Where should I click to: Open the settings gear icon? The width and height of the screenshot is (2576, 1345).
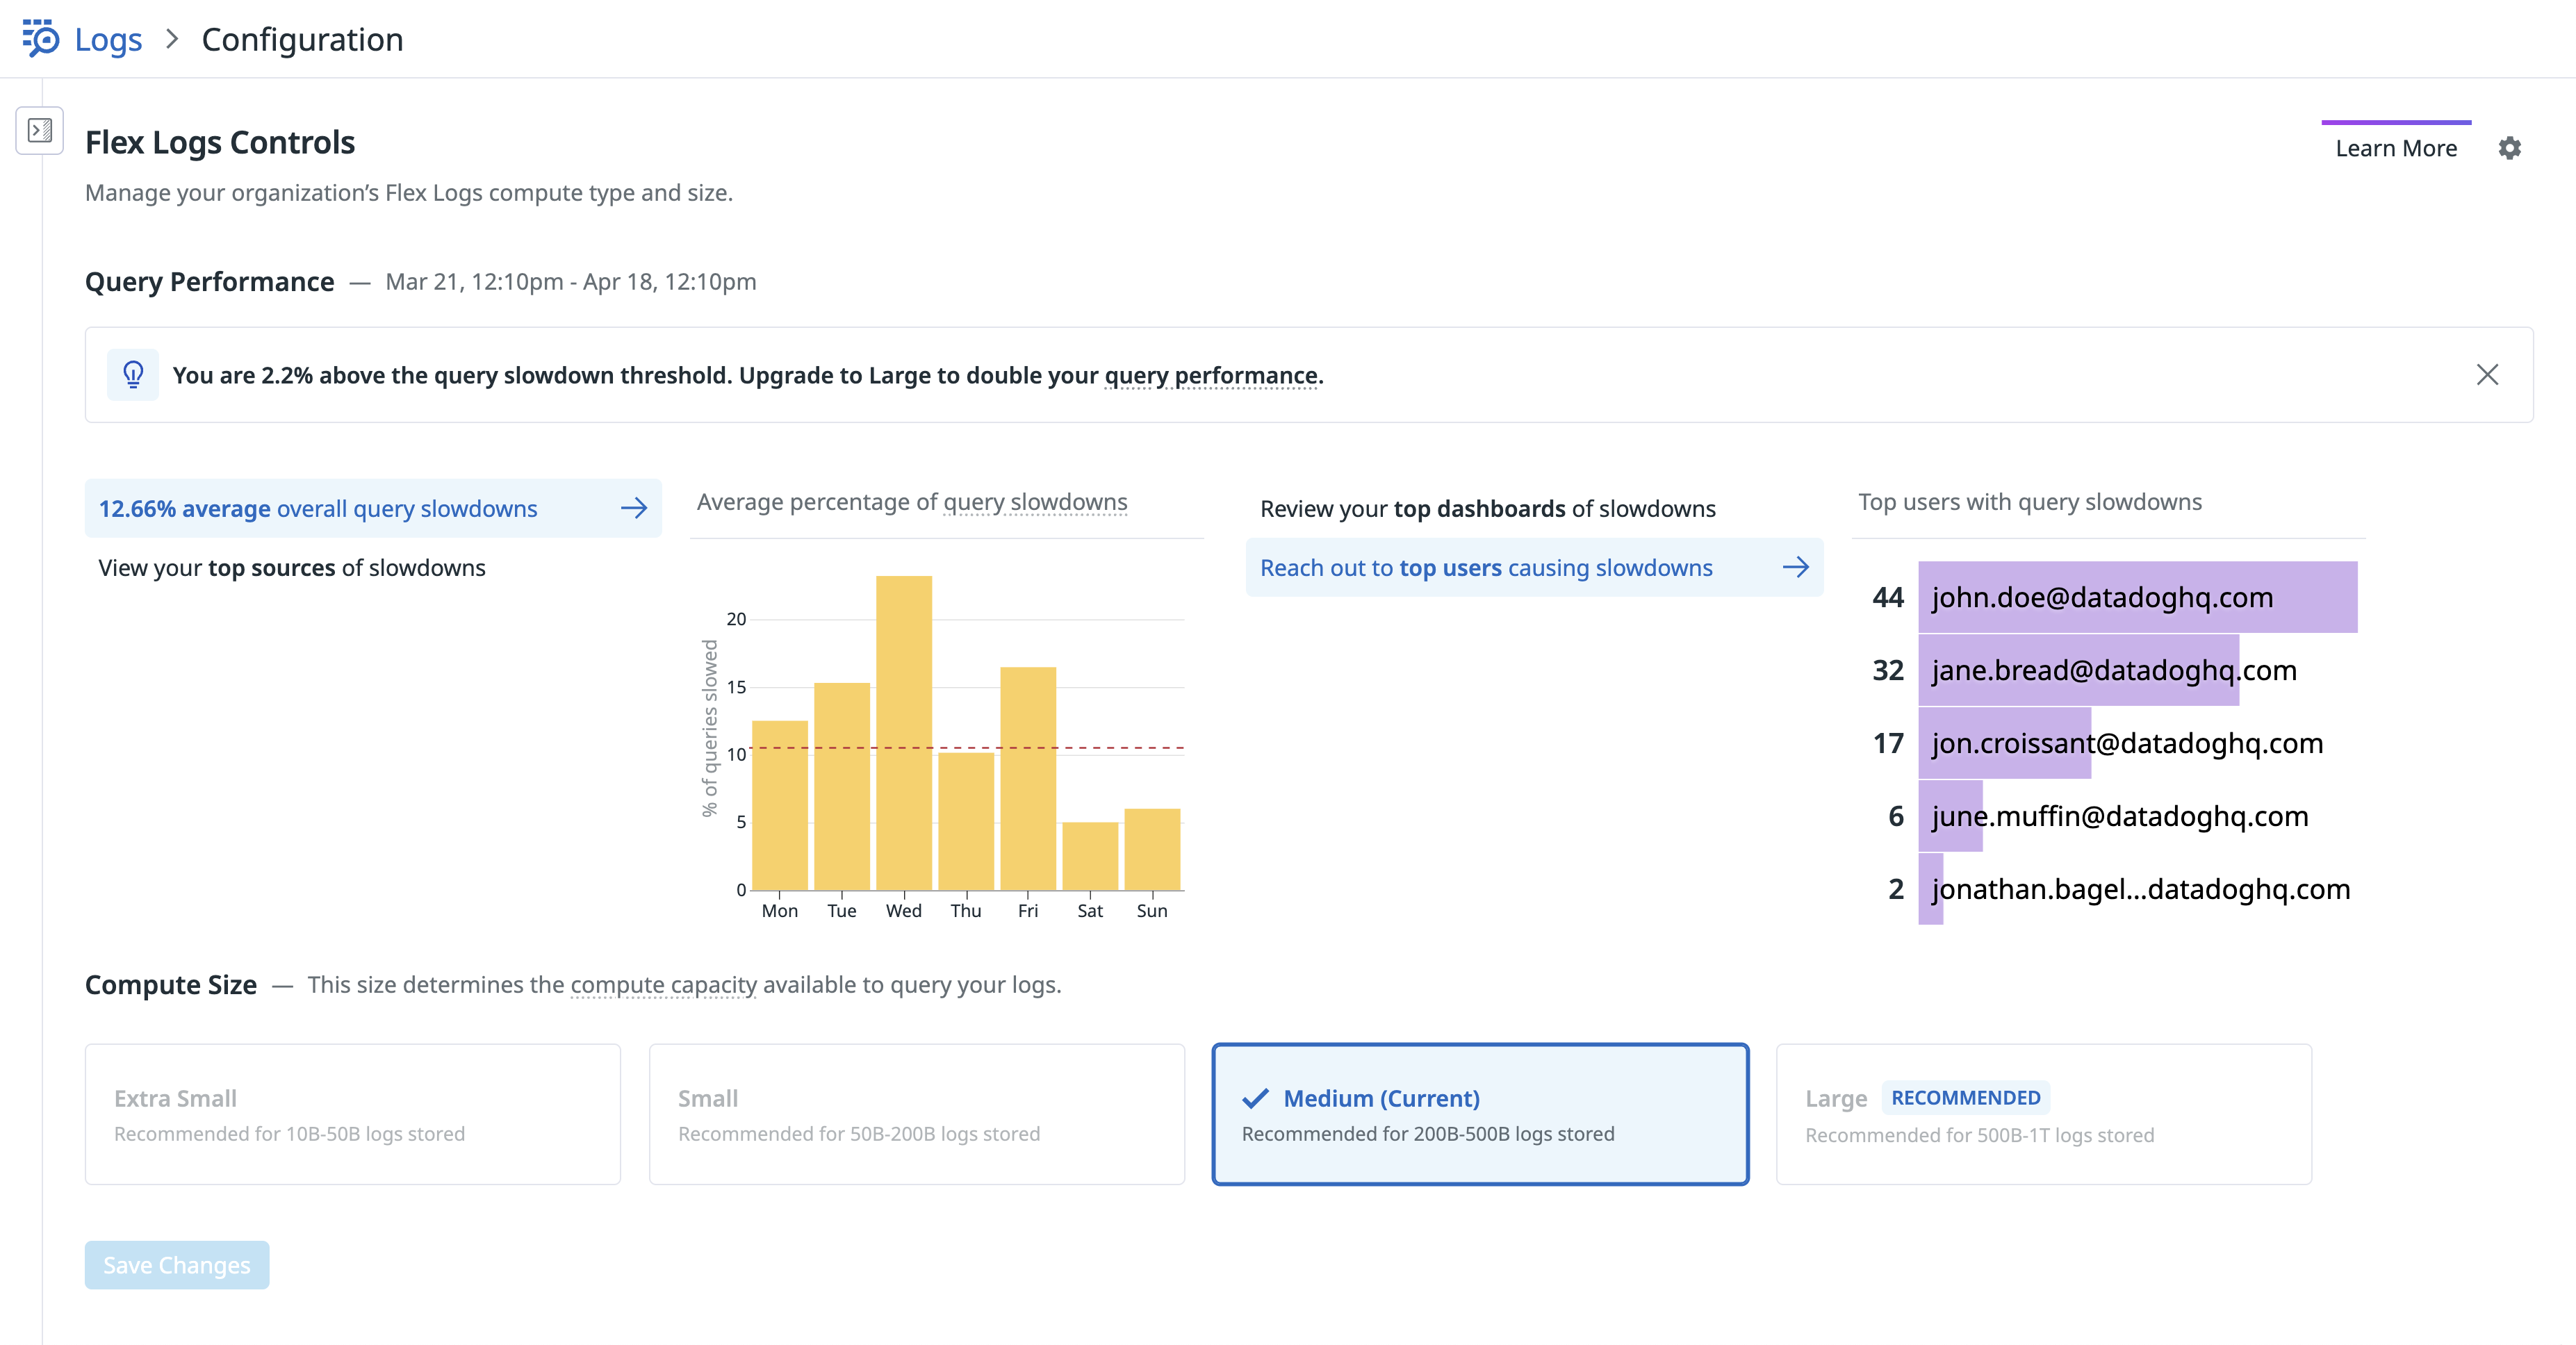(x=2509, y=148)
